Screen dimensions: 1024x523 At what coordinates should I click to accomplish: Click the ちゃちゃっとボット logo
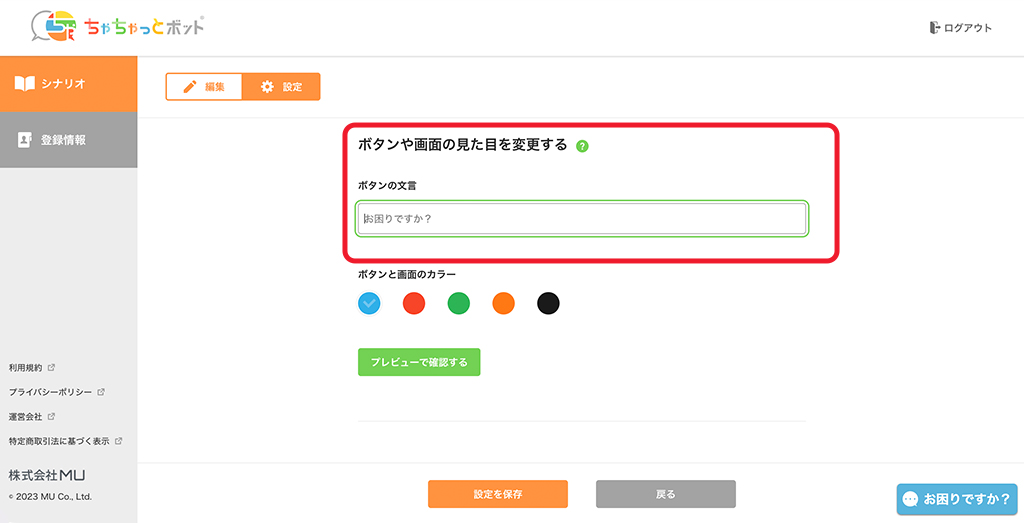point(118,26)
